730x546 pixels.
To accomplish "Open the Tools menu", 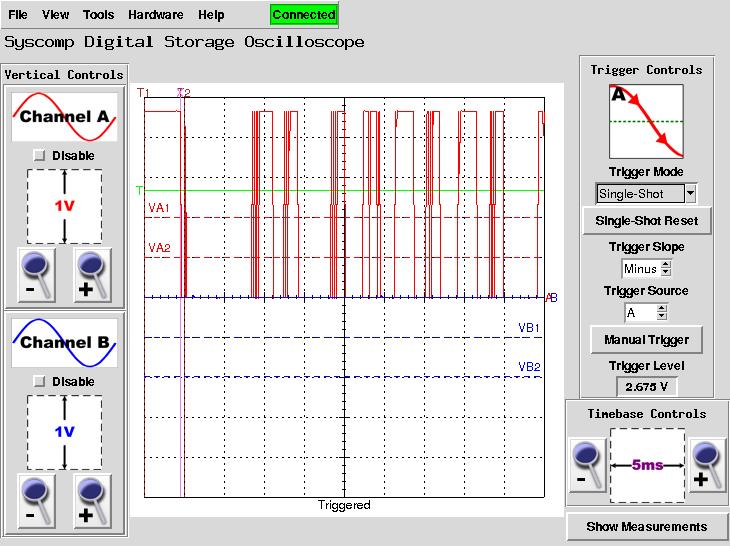I will (x=98, y=15).
